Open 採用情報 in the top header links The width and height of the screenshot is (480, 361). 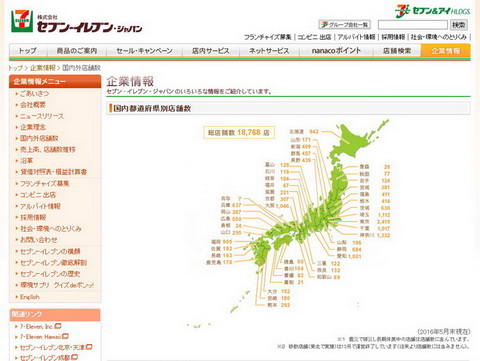click(x=393, y=37)
